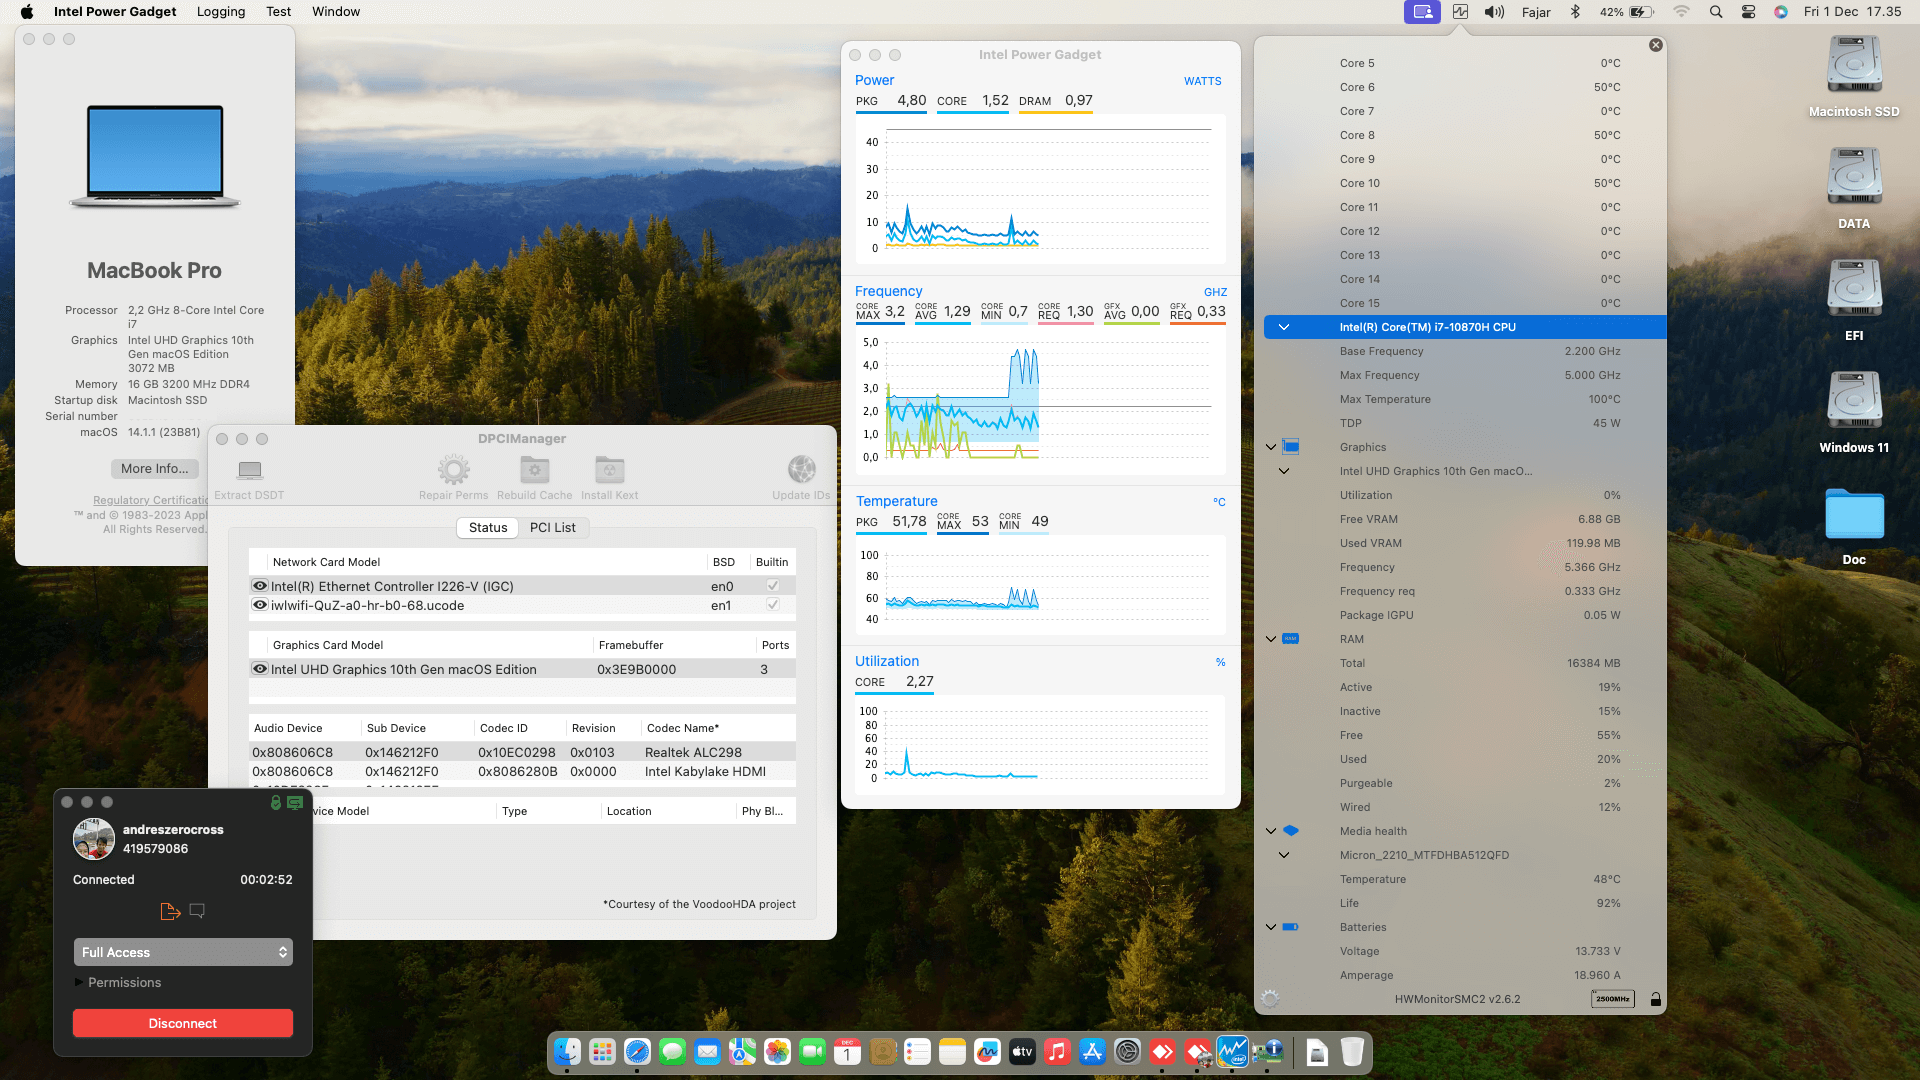Click the Update IDs globe icon
Screen dimensions: 1920x1080
pos(801,470)
